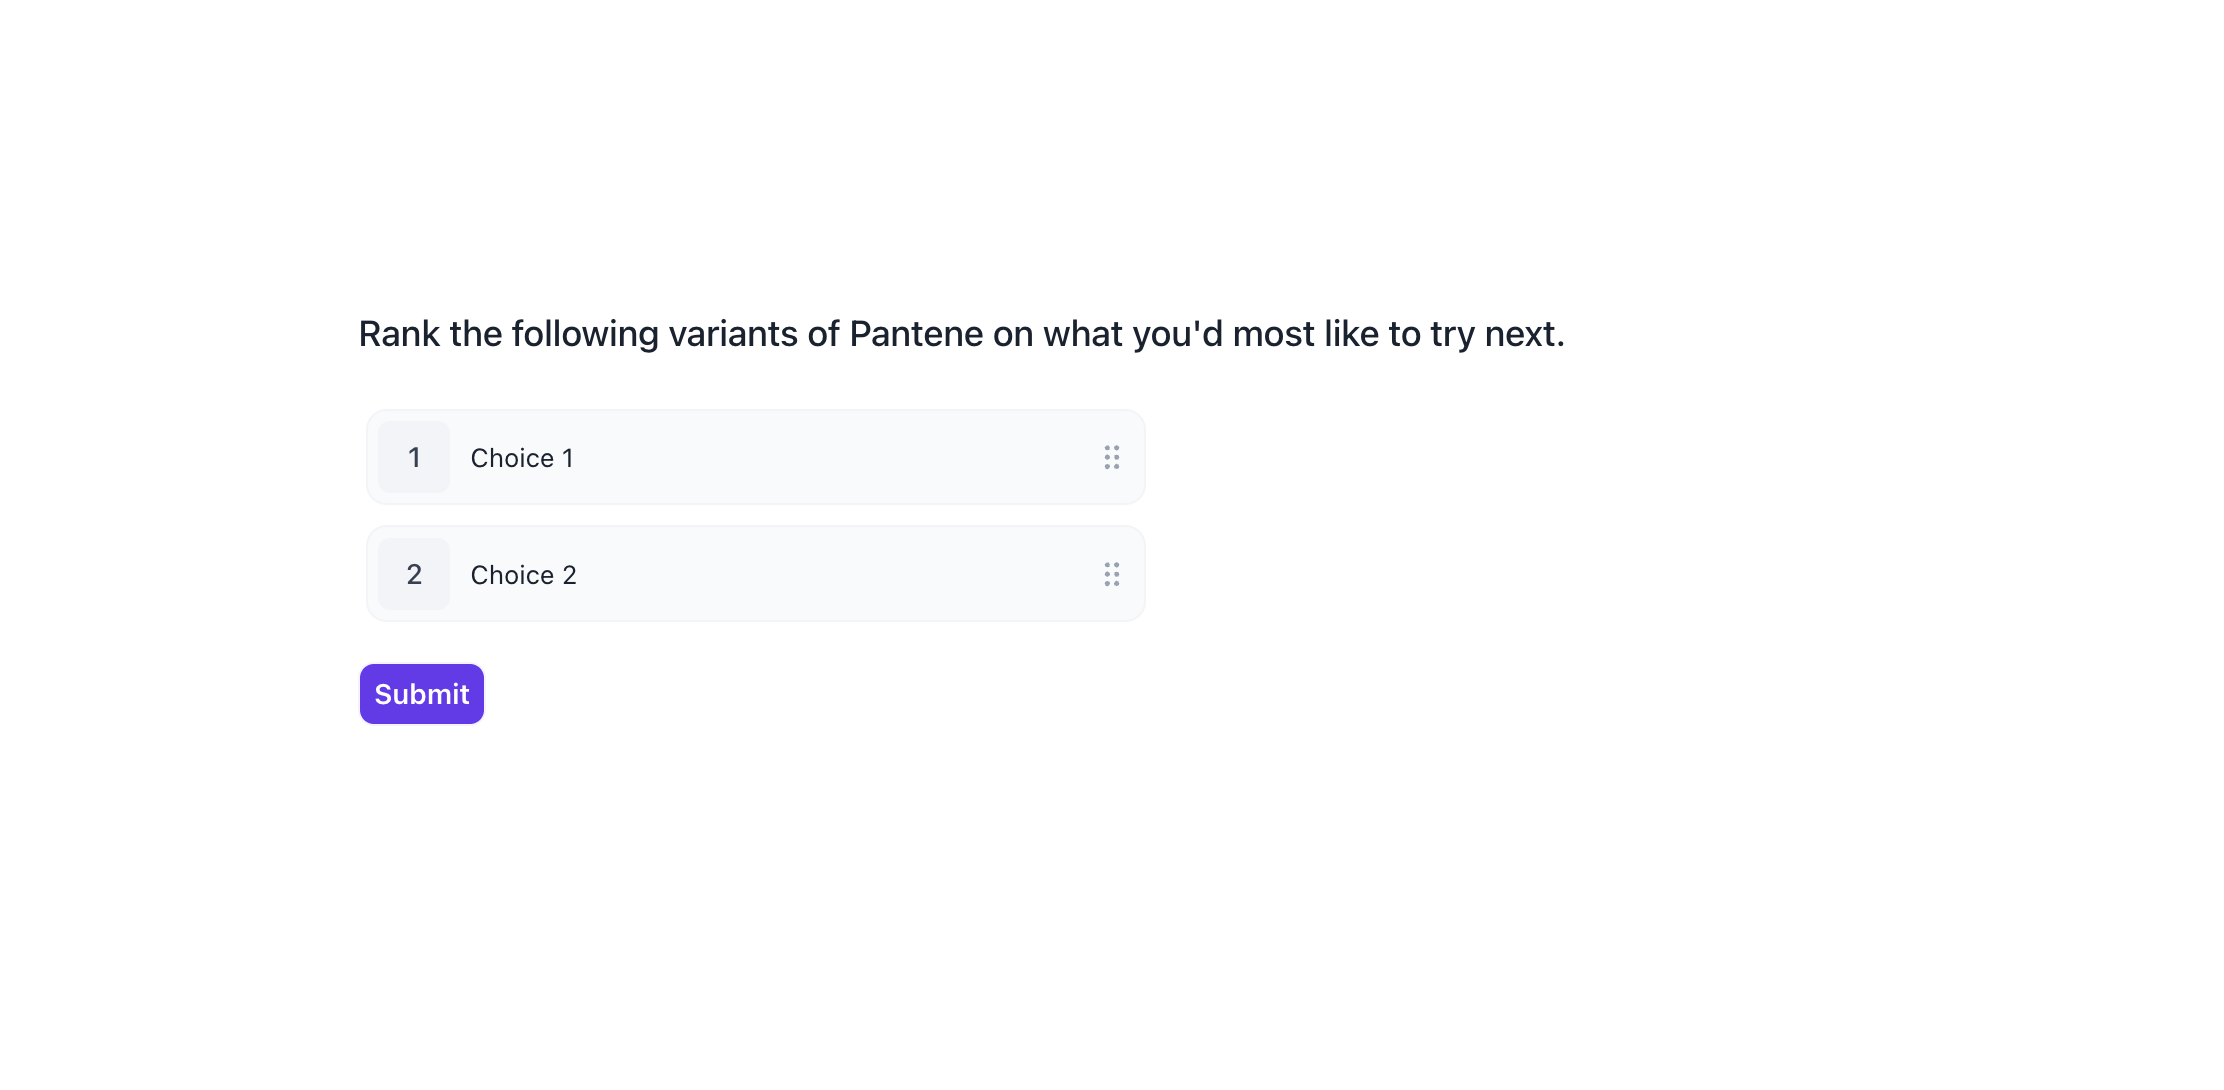2224x1090 pixels.
Task: Click the word variants in the question
Action: (733, 334)
